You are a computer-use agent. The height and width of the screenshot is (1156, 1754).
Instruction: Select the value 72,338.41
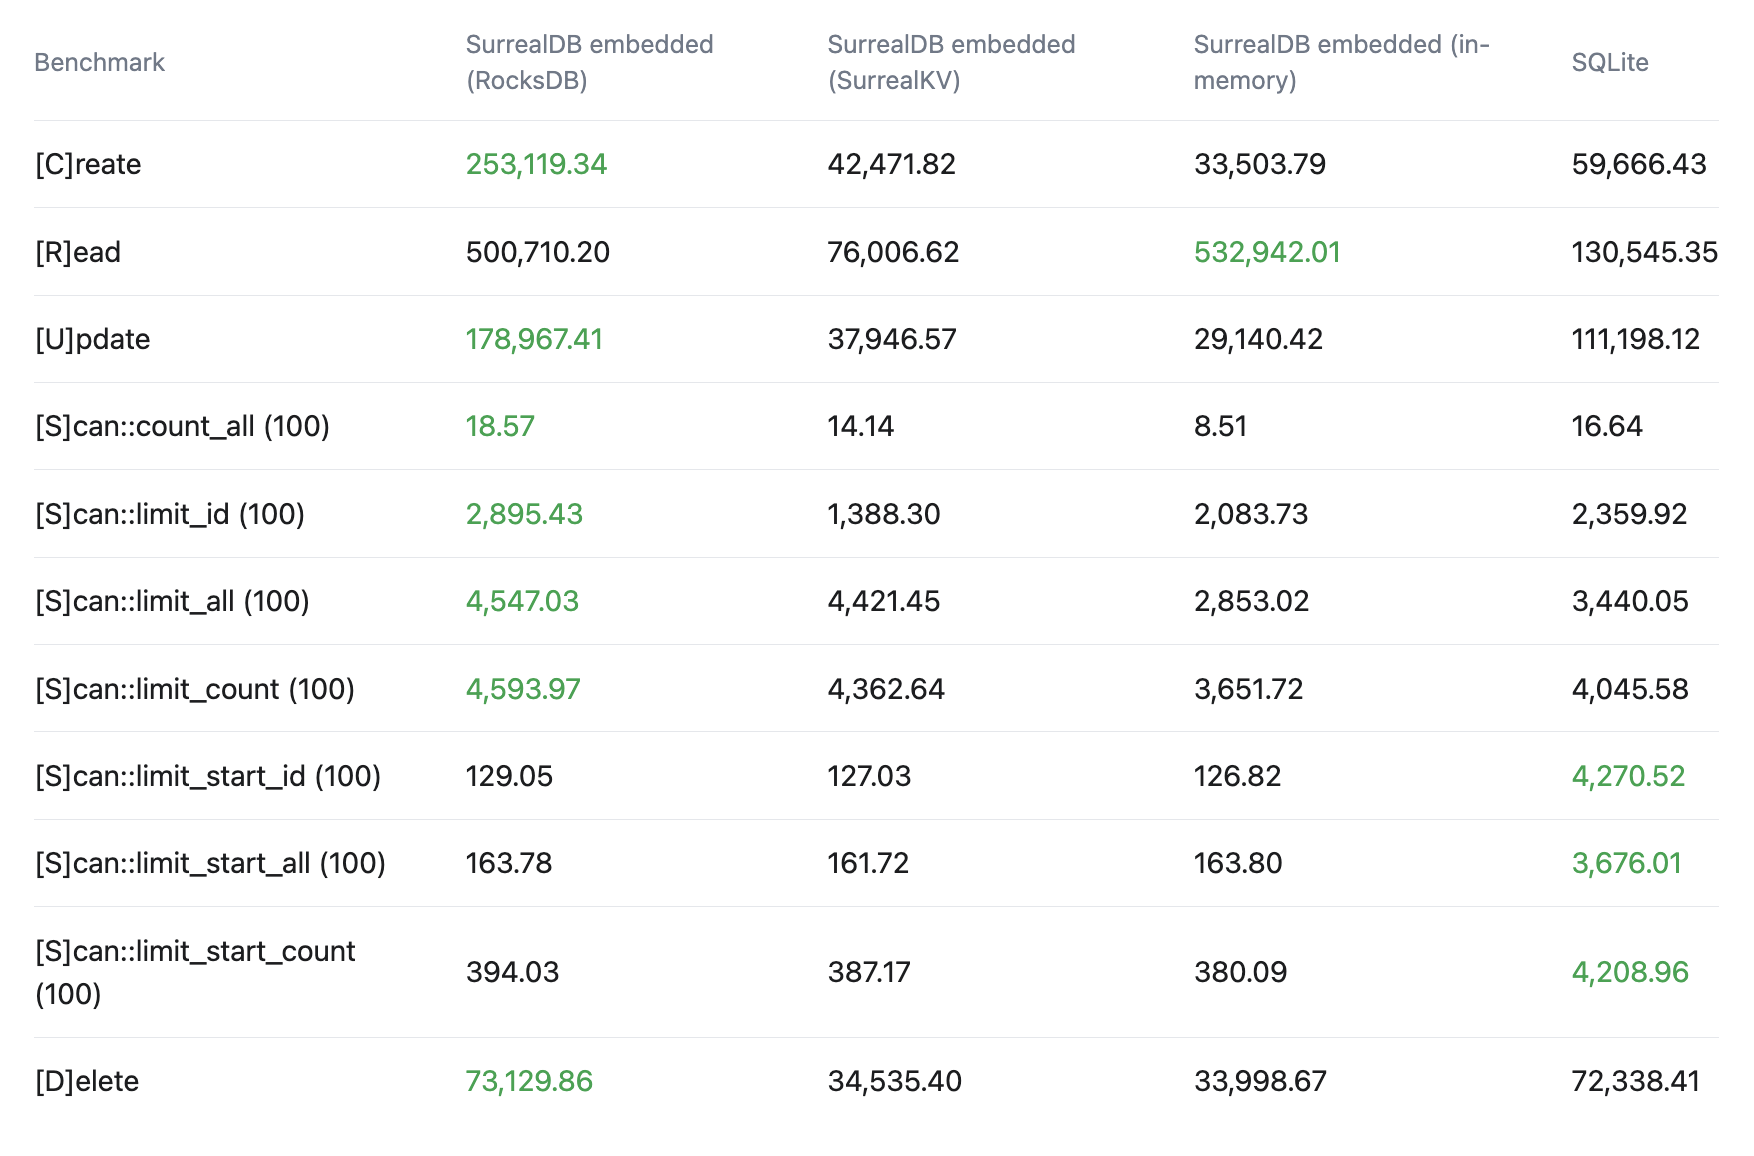pos(1636,1081)
